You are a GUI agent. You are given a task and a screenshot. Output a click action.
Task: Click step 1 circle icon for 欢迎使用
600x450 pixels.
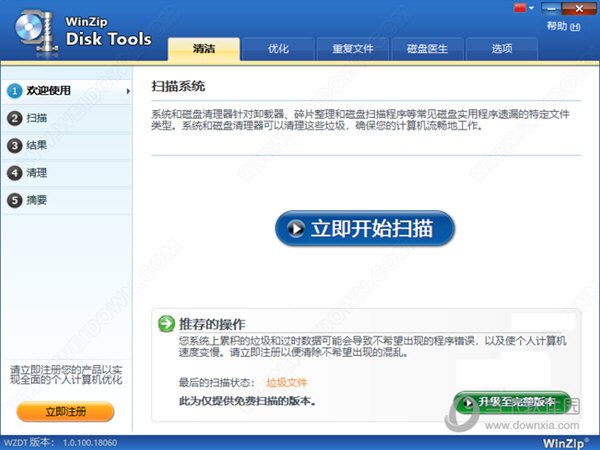(x=15, y=91)
